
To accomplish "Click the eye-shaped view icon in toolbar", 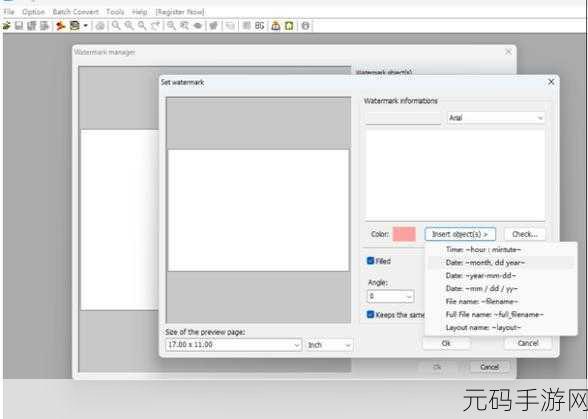I will 198,26.
